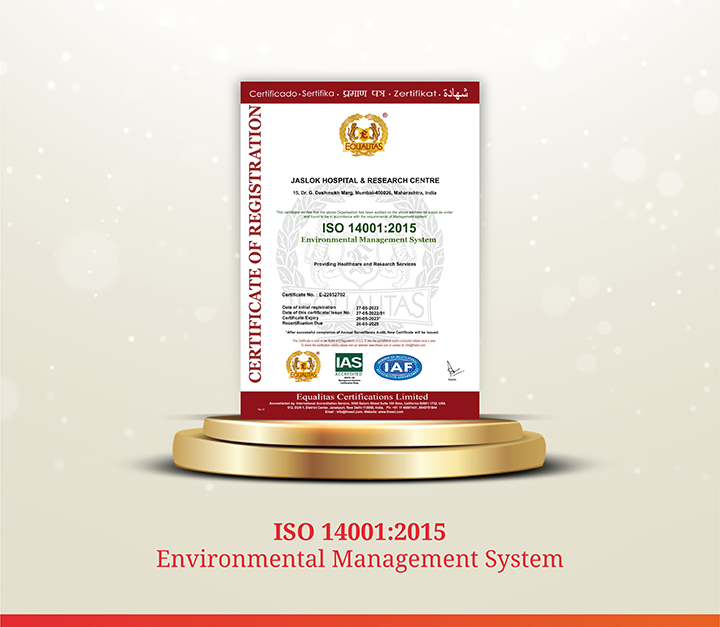Click red 'Environmental Management System' caption below podium
The width and height of the screenshot is (720, 627).
tap(360, 559)
